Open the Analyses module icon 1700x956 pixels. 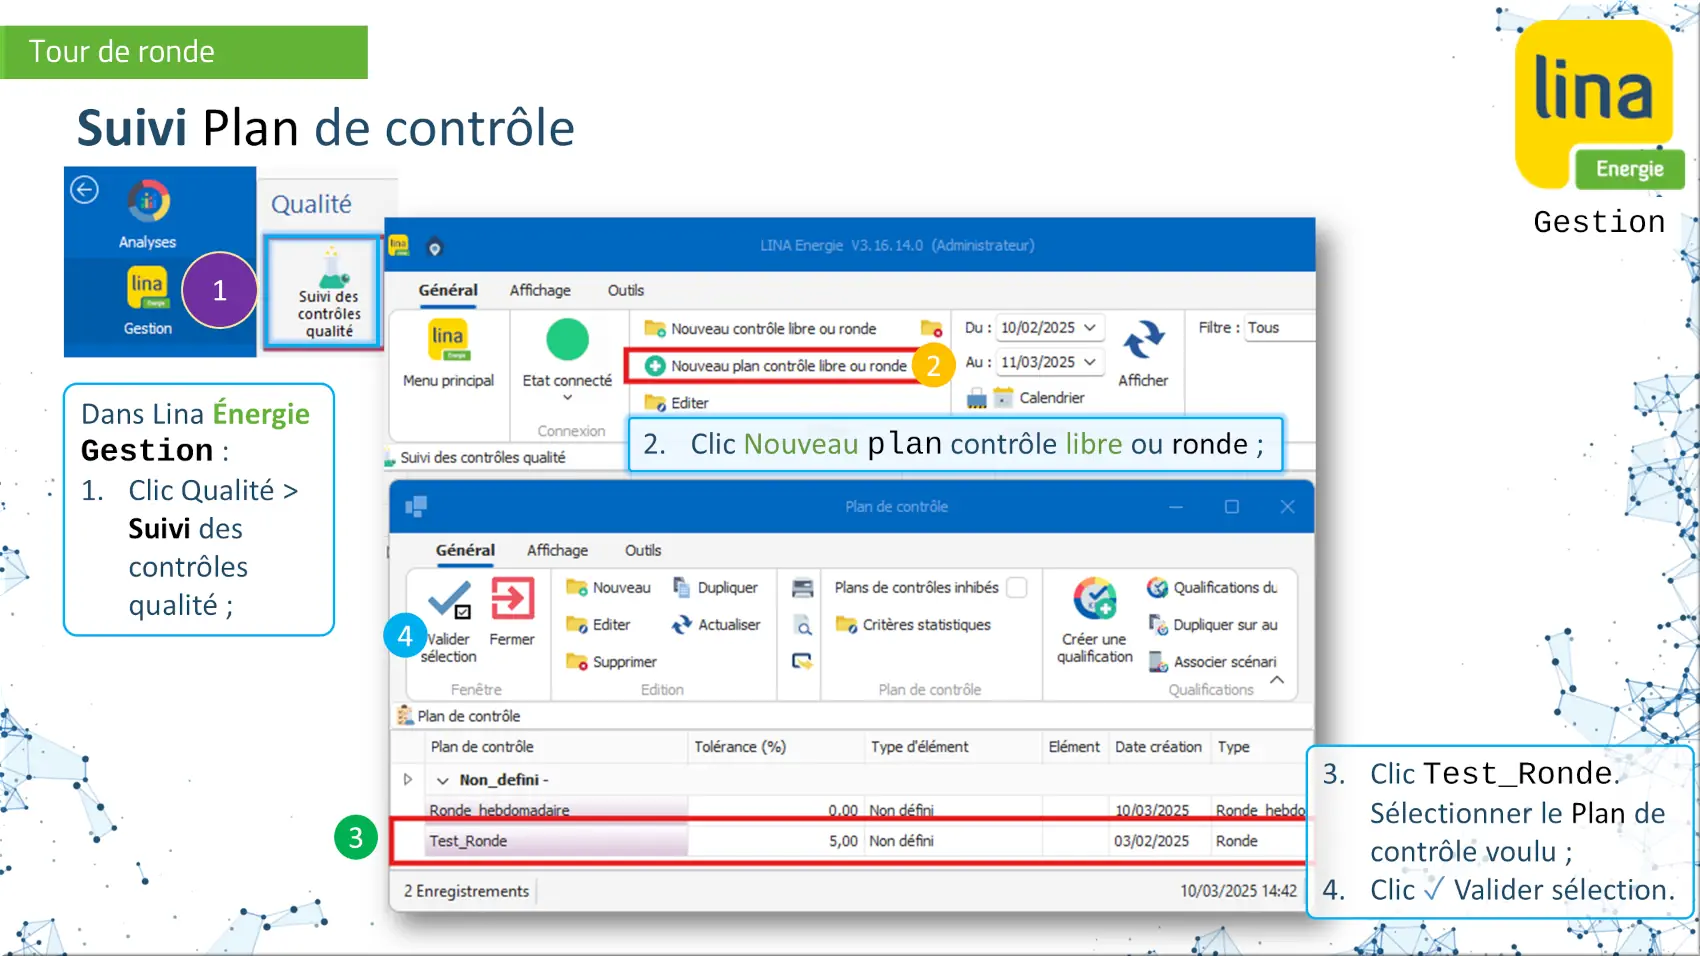pos(148,202)
